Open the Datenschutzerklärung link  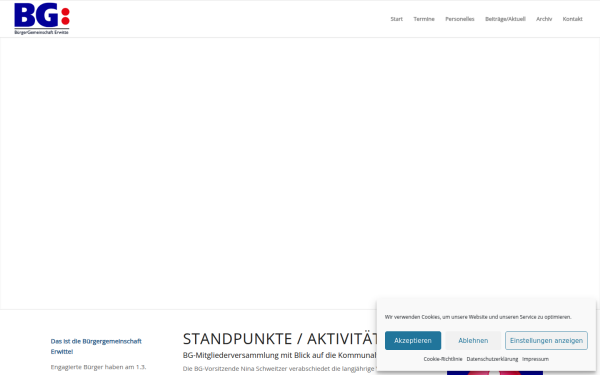point(492,359)
